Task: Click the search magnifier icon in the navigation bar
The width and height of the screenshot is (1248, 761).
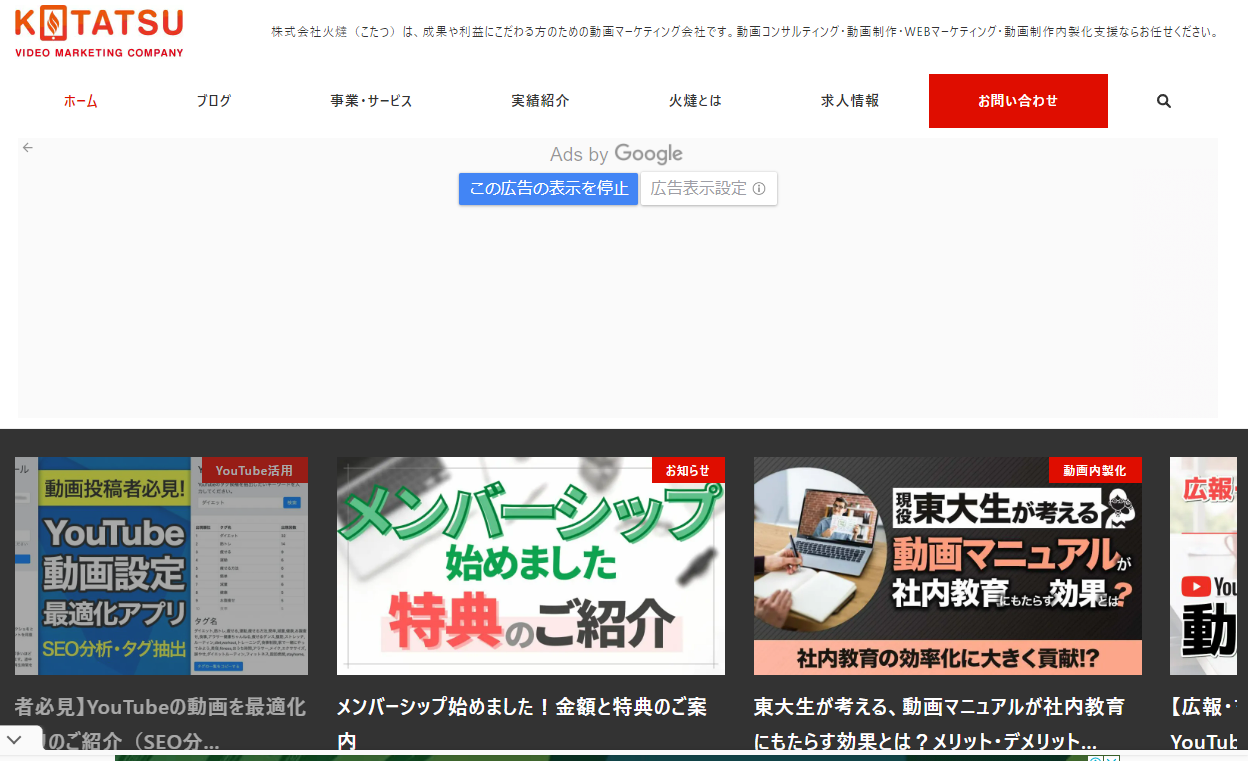Action: pos(1163,100)
